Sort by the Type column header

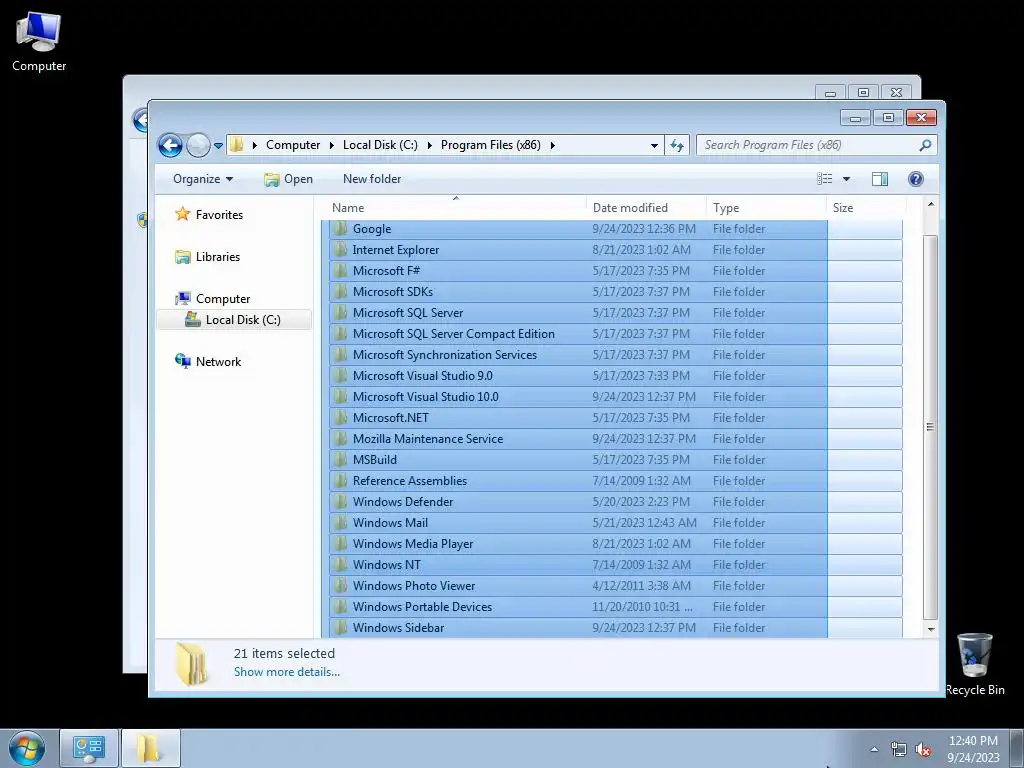point(766,208)
